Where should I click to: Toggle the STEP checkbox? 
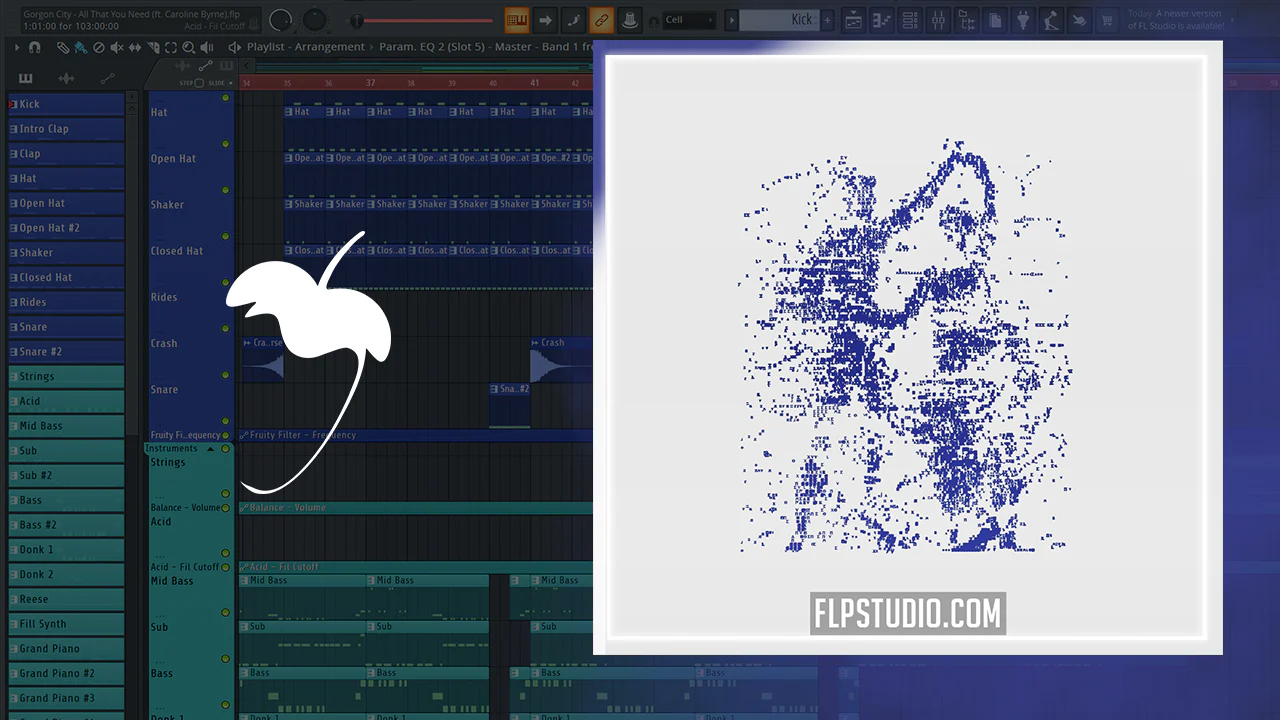click(x=198, y=83)
